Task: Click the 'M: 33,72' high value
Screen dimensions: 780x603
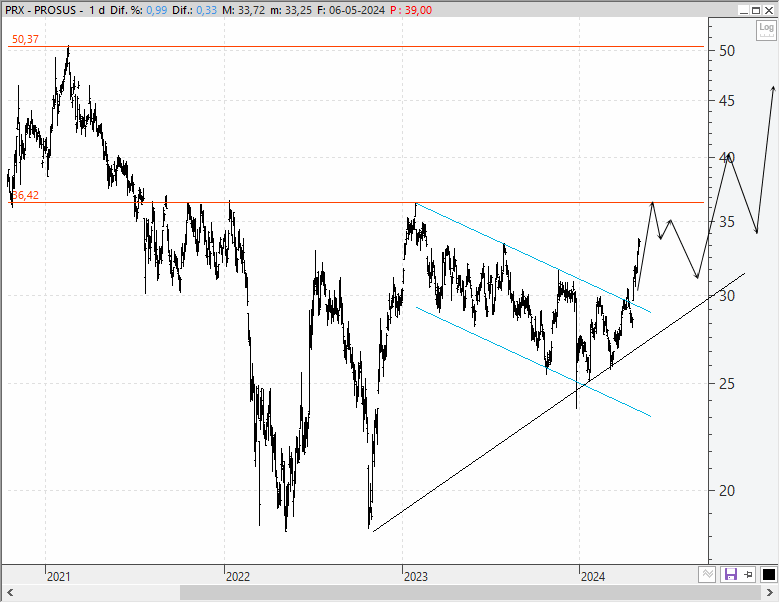Action: coord(244,10)
